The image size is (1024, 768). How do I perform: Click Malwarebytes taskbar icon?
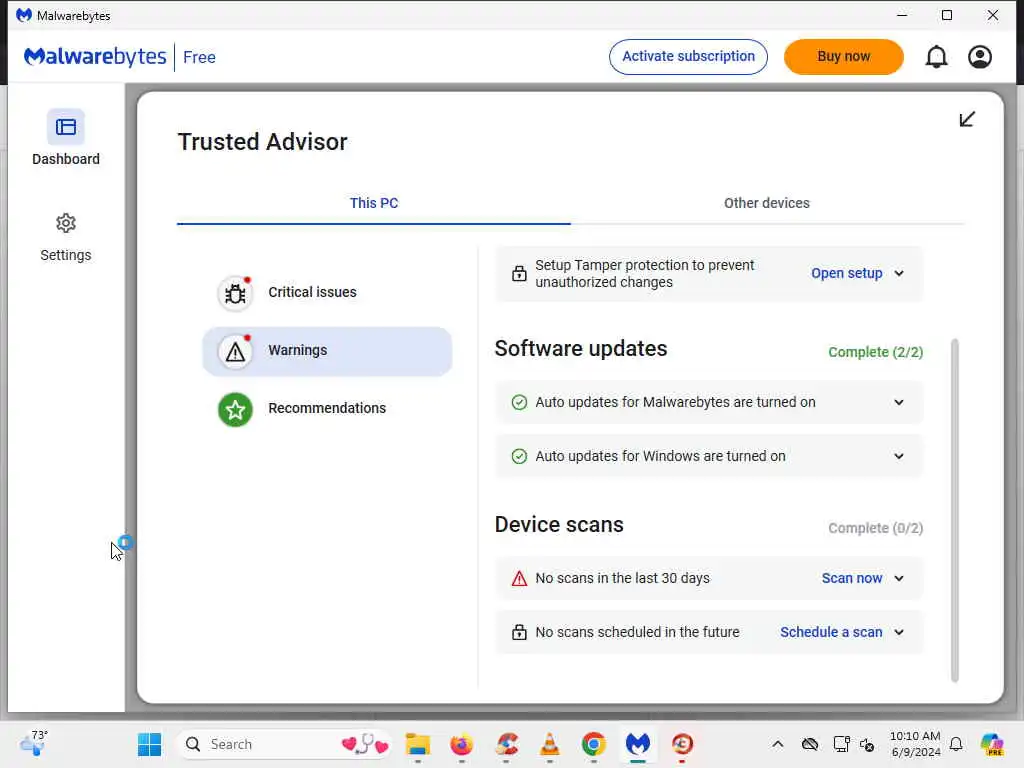(x=638, y=744)
